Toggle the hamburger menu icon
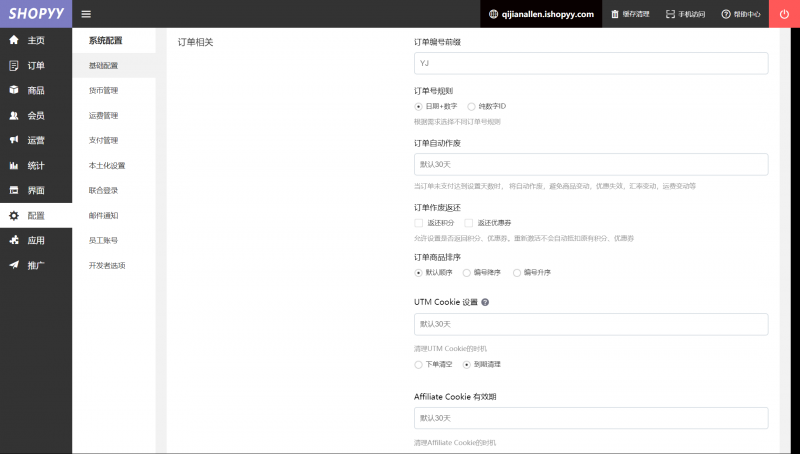 [86, 14]
